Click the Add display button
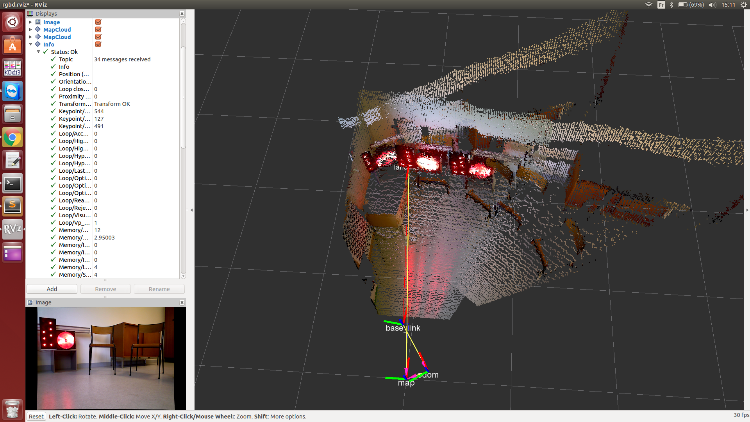Viewport: 750px width, 422px height. coord(51,288)
